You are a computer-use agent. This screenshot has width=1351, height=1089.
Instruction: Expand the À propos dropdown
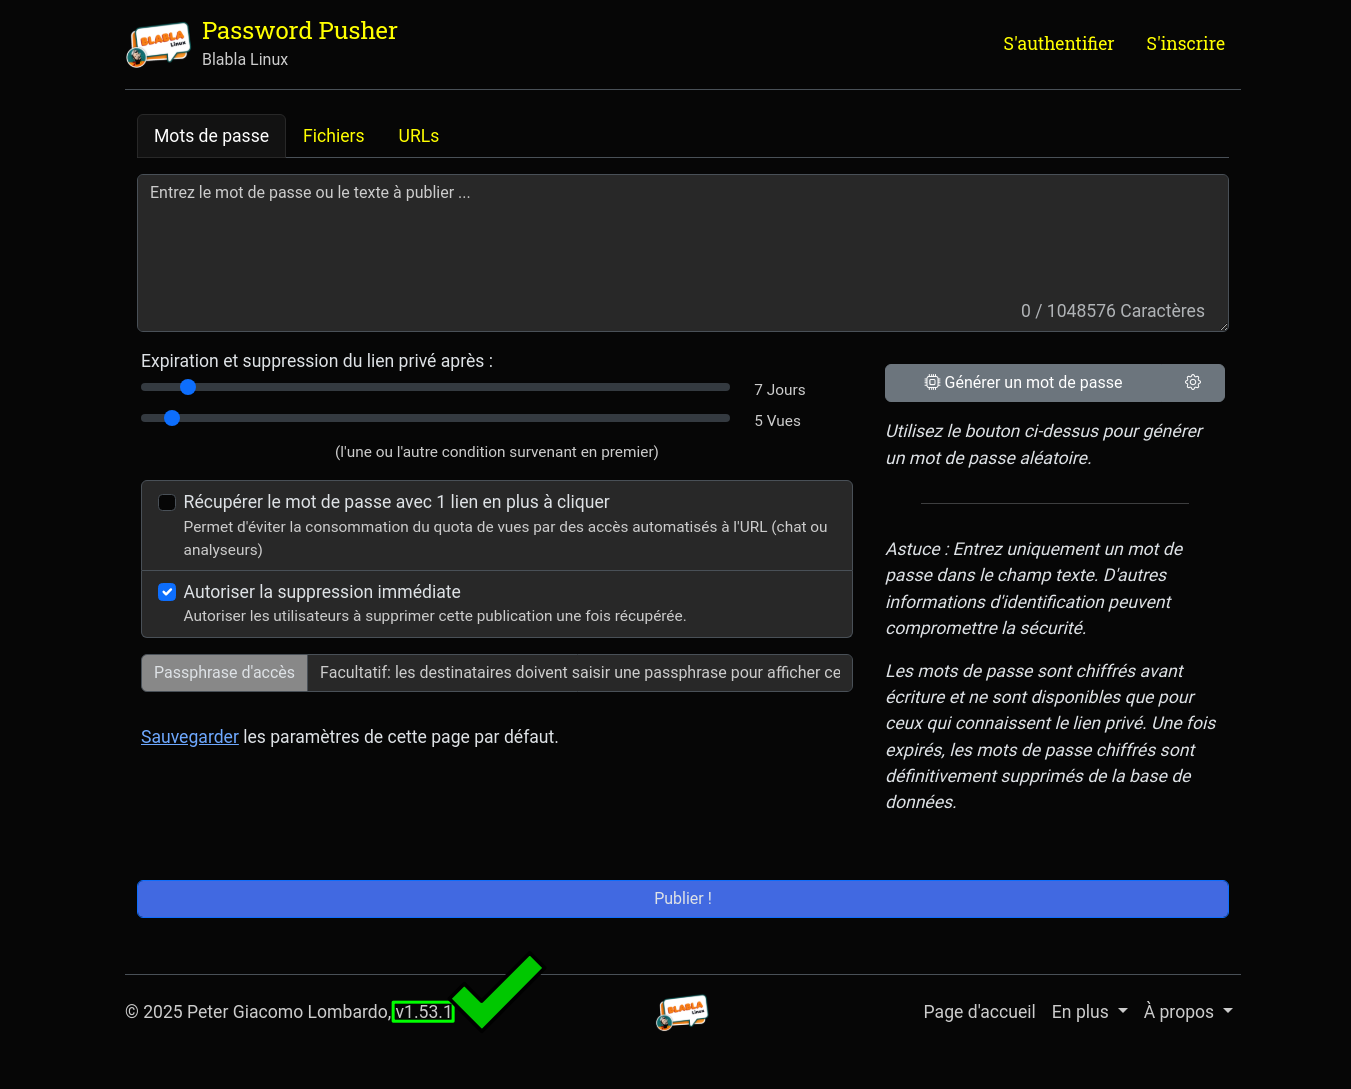click(1188, 1012)
